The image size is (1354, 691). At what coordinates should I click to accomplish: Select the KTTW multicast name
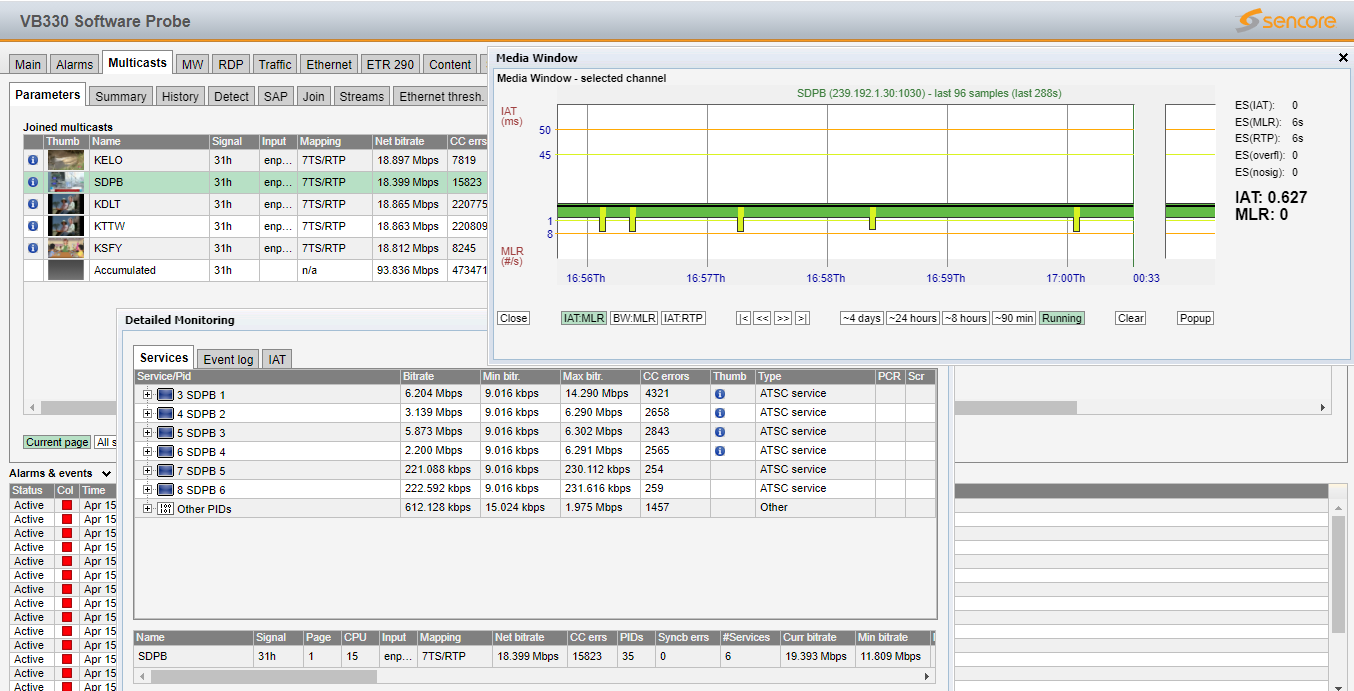tap(108, 226)
